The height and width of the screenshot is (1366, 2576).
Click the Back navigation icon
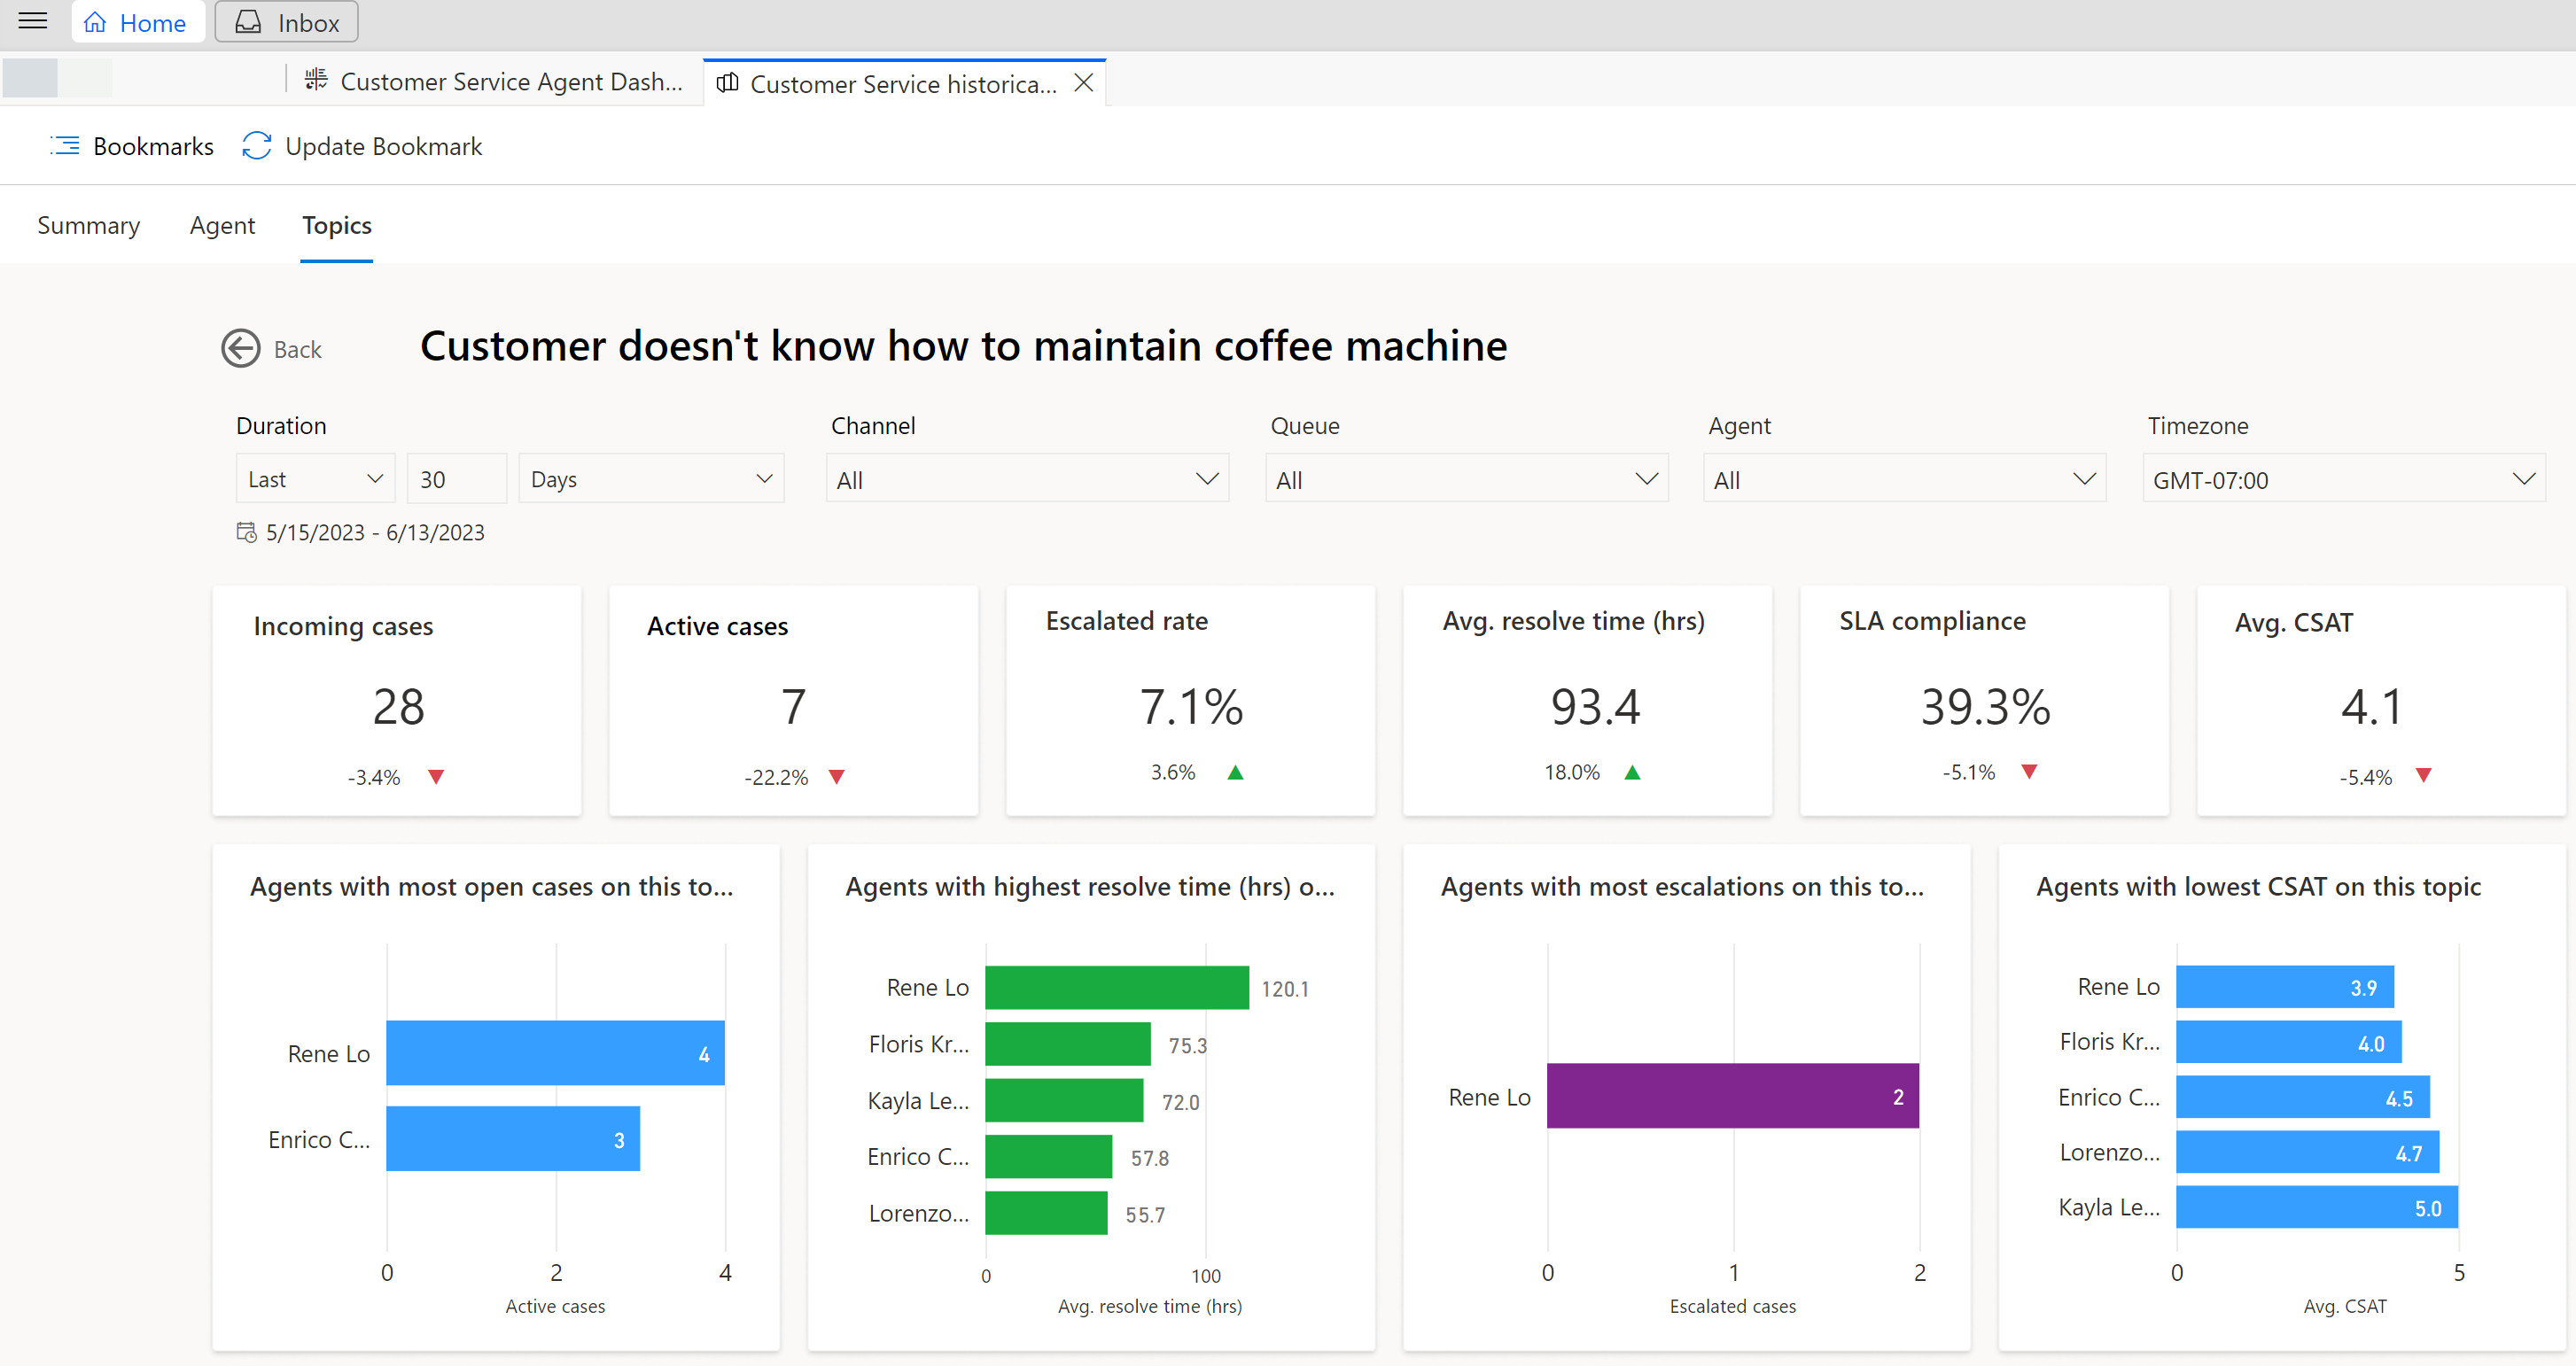(x=238, y=349)
